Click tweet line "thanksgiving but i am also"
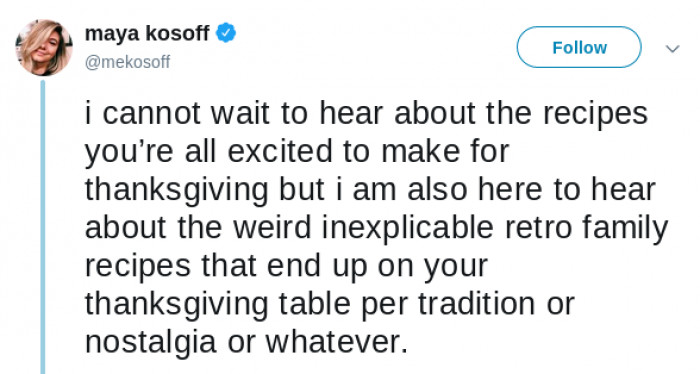700x374 pixels. coord(370,190)
